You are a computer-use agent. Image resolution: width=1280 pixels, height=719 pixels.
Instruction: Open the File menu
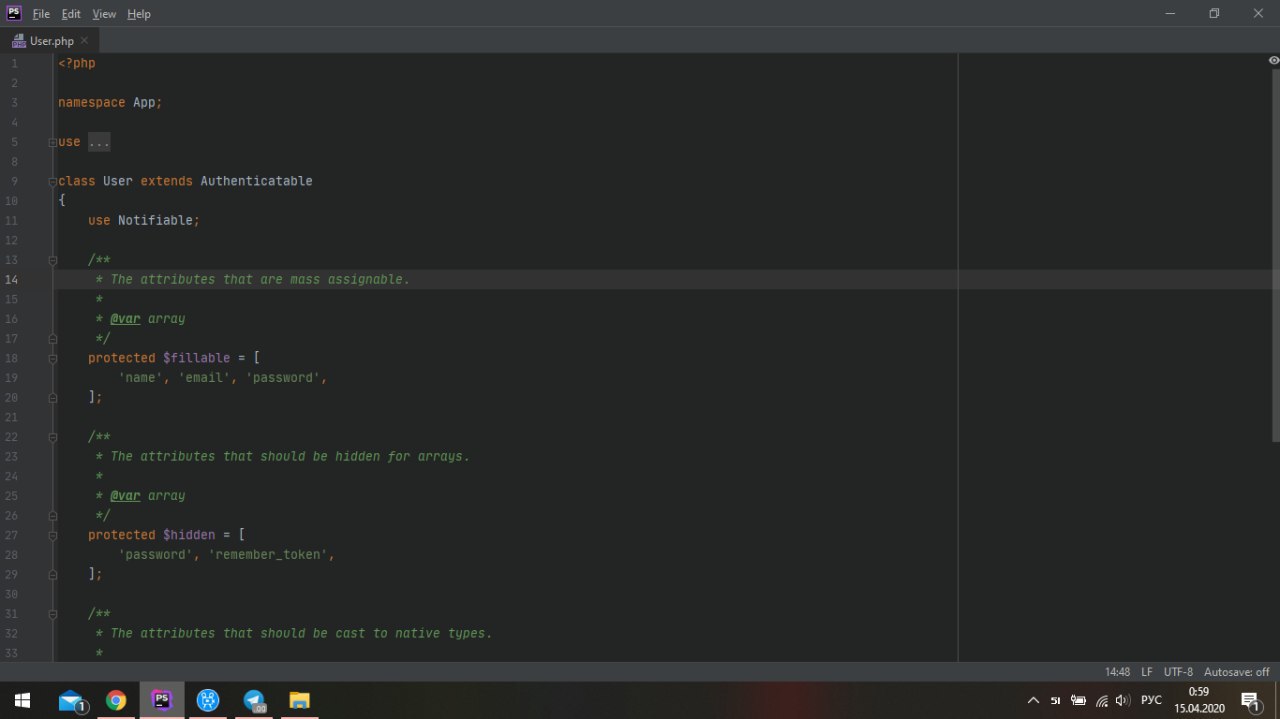tap(41, 14)
